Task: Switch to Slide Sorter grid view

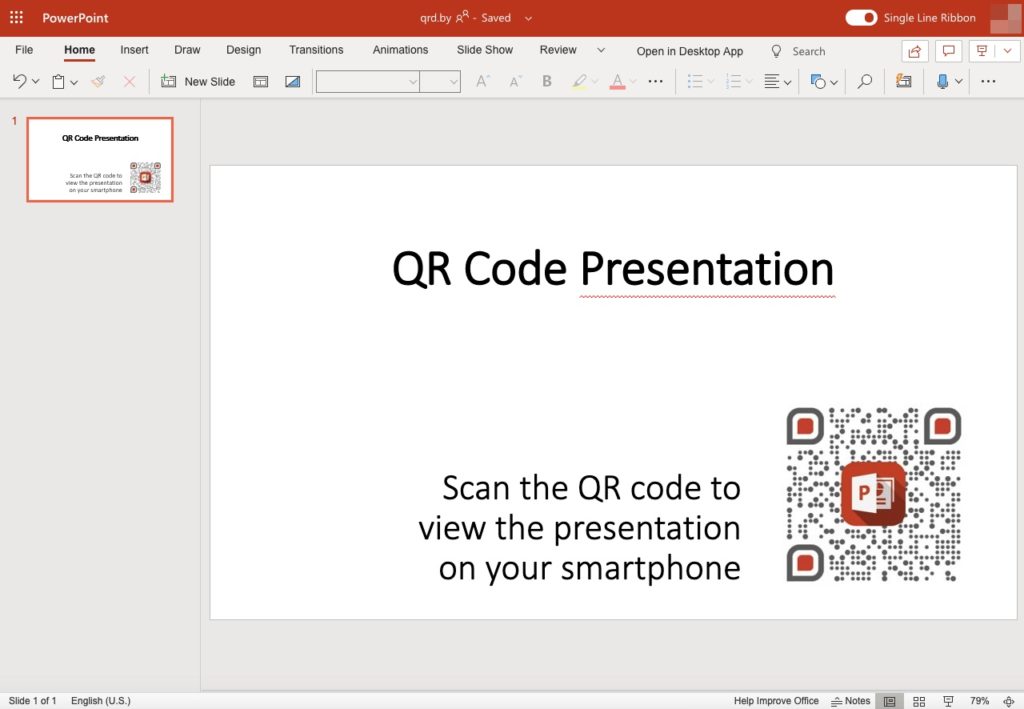Action: 919,701
